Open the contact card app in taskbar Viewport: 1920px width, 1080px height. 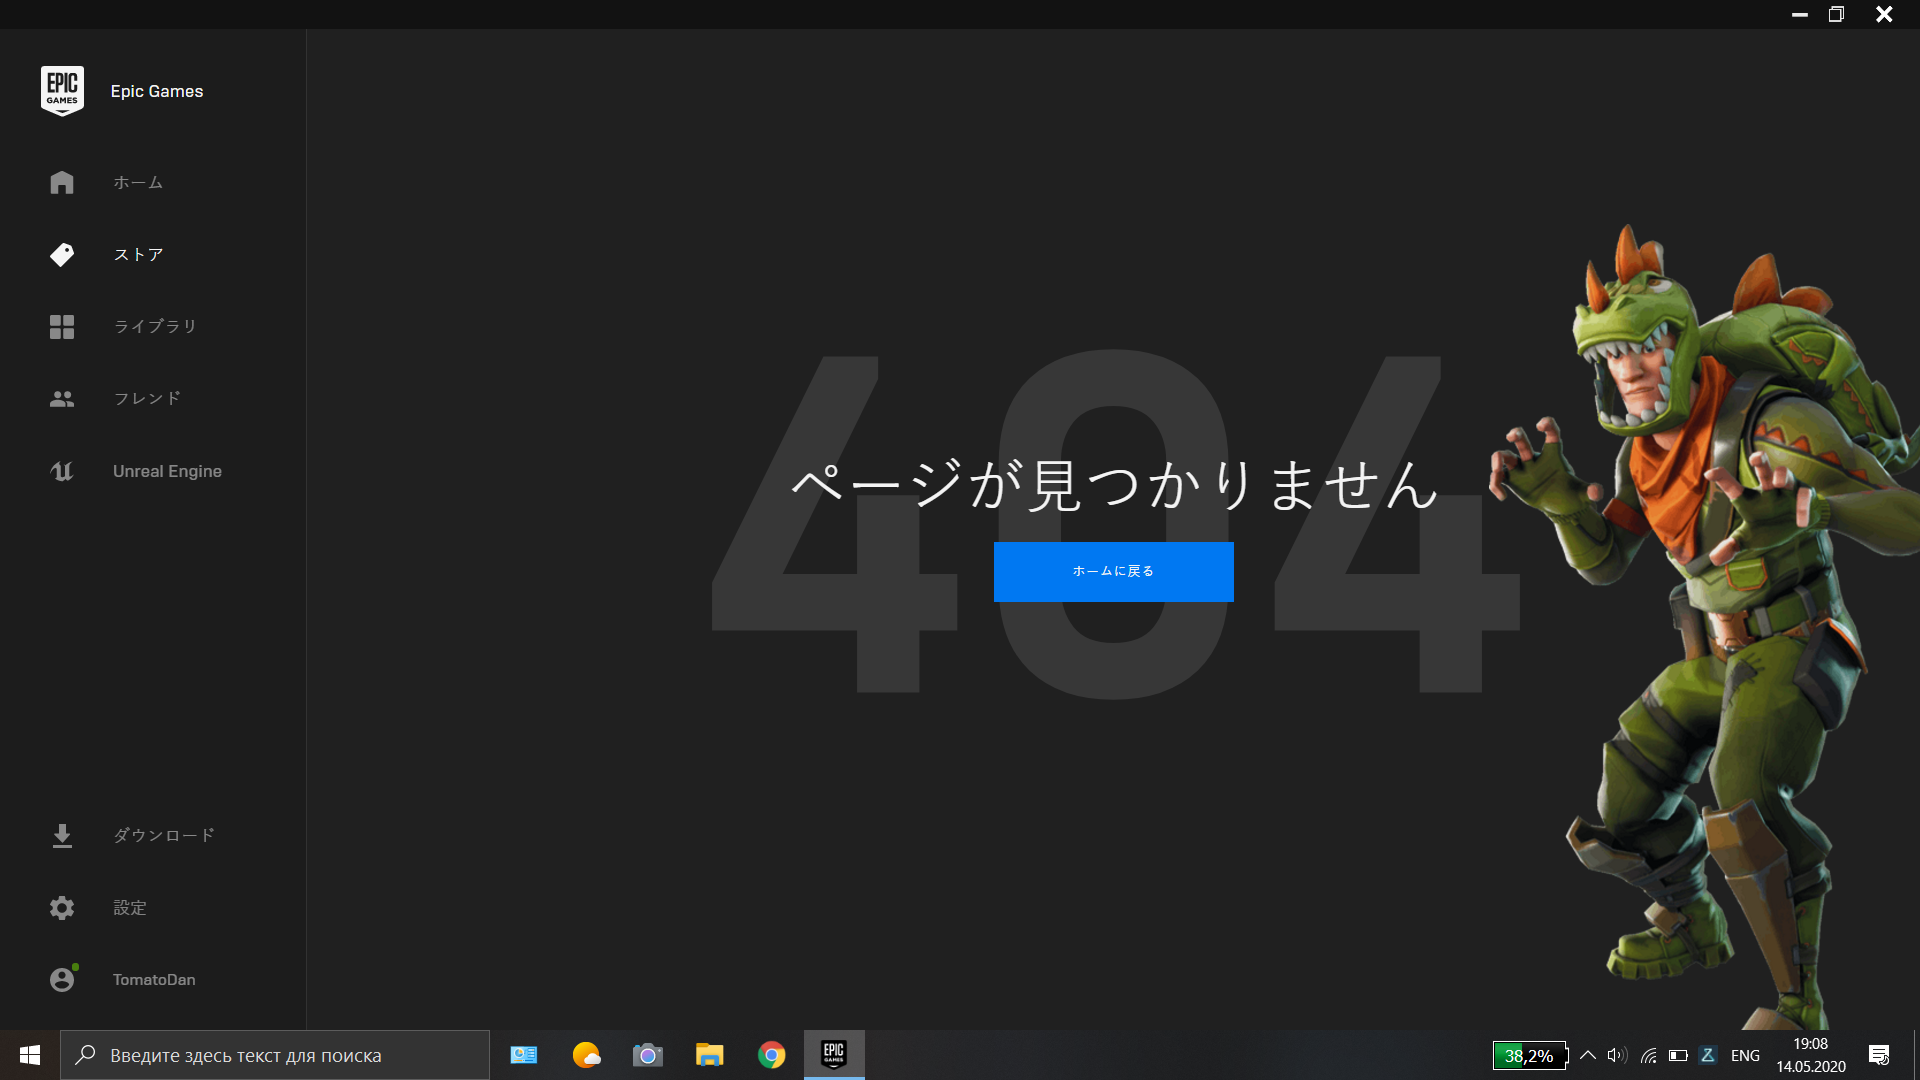pos(524,1055)
